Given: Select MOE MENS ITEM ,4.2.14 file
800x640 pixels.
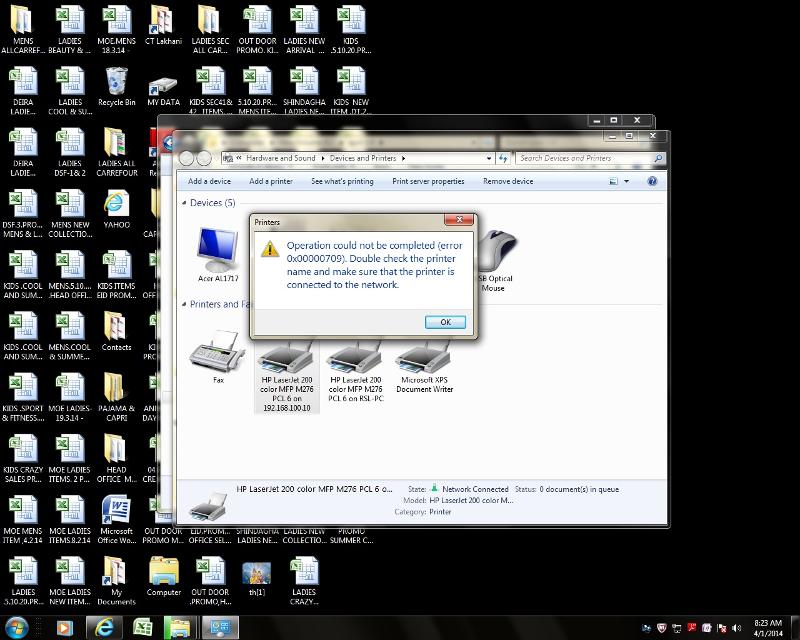Looking at the screenshot, I should (23, 520).
